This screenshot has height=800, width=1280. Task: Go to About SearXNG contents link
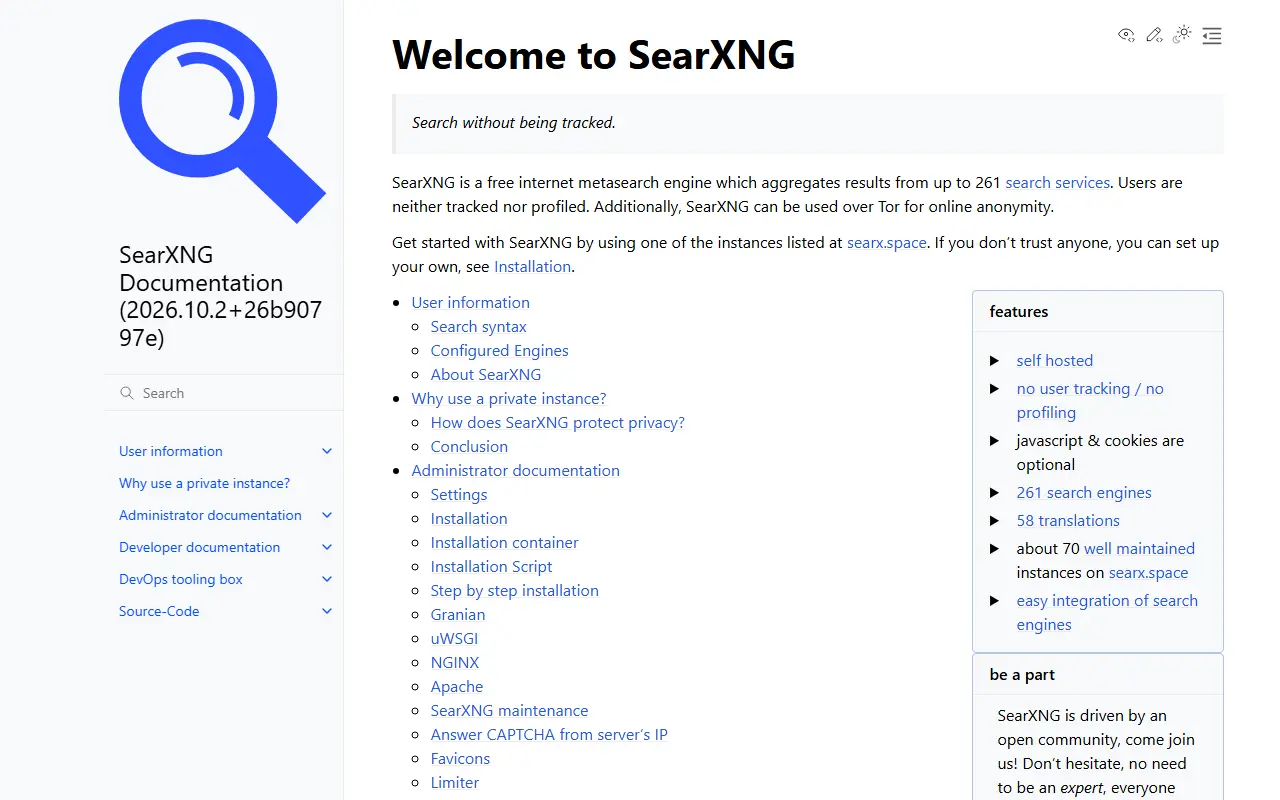[486, 375]
